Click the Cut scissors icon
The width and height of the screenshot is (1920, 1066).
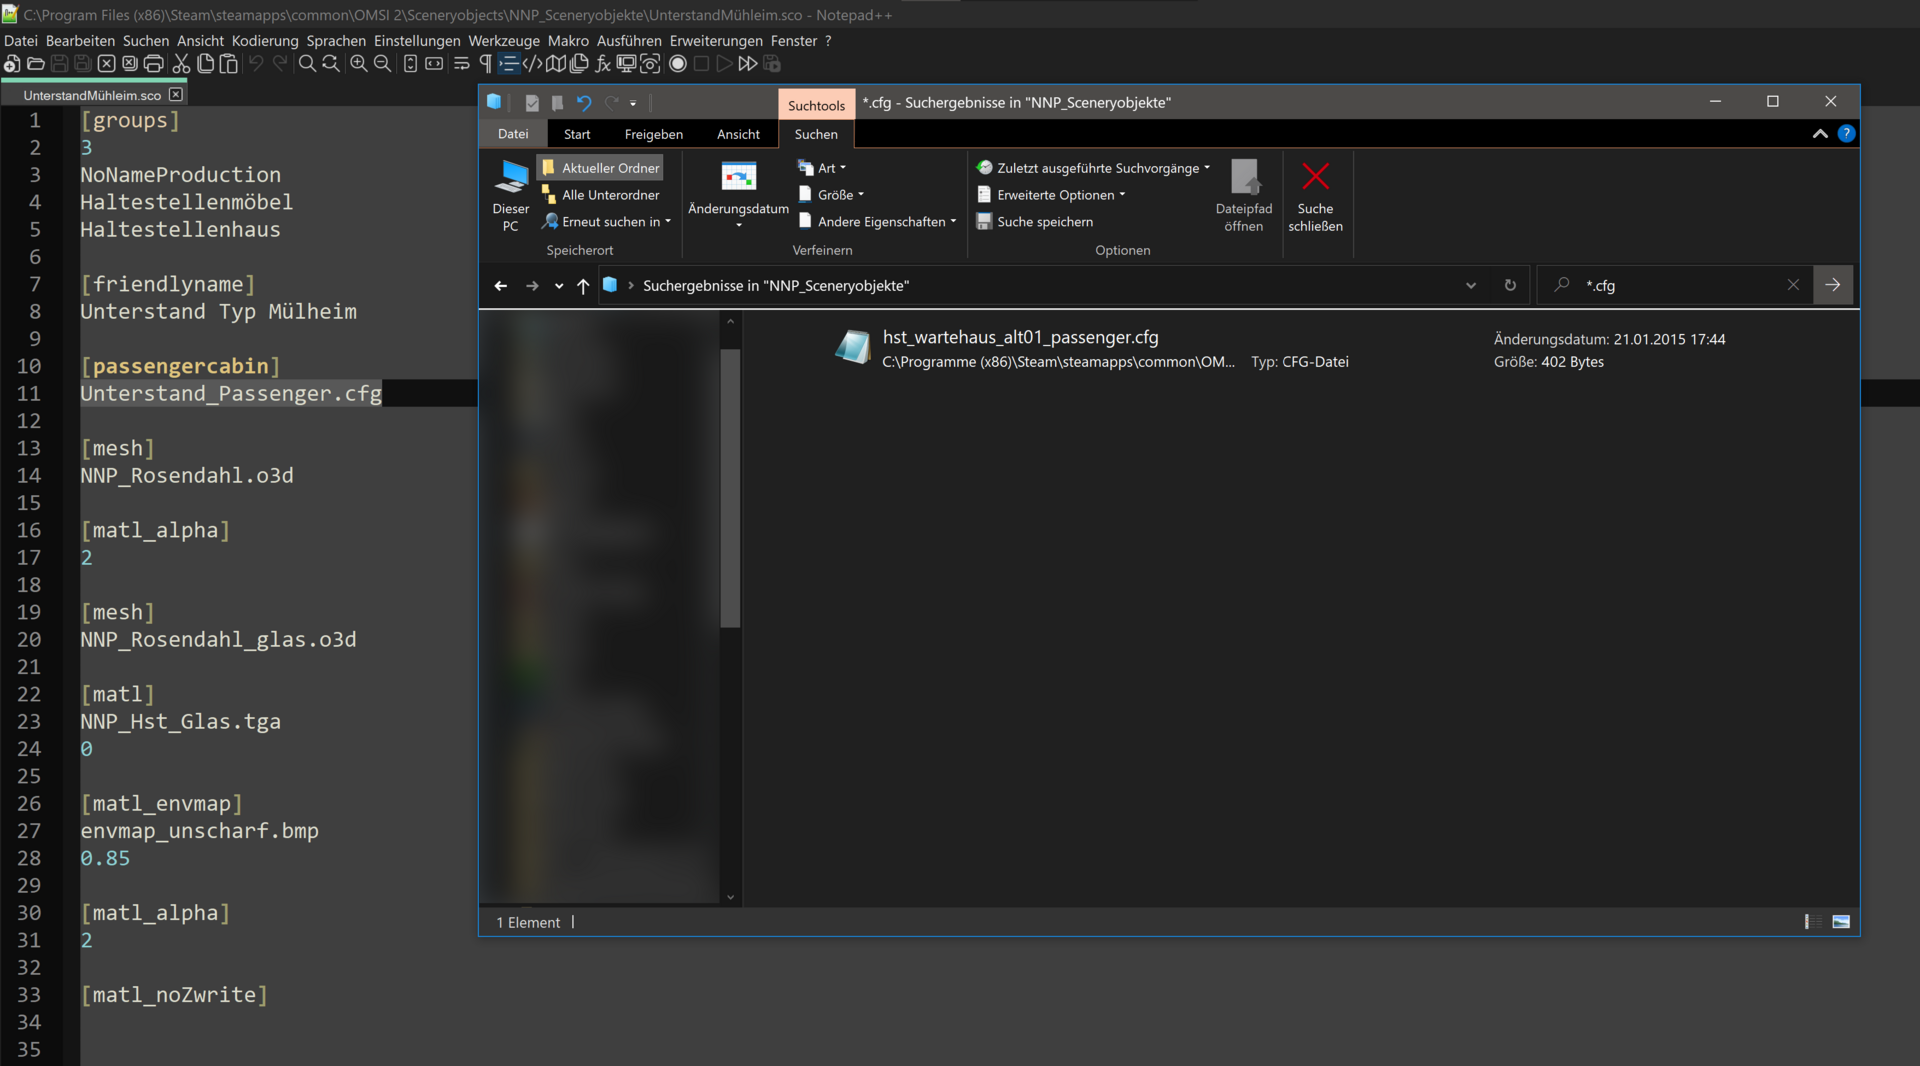click(x=181, y=64)
